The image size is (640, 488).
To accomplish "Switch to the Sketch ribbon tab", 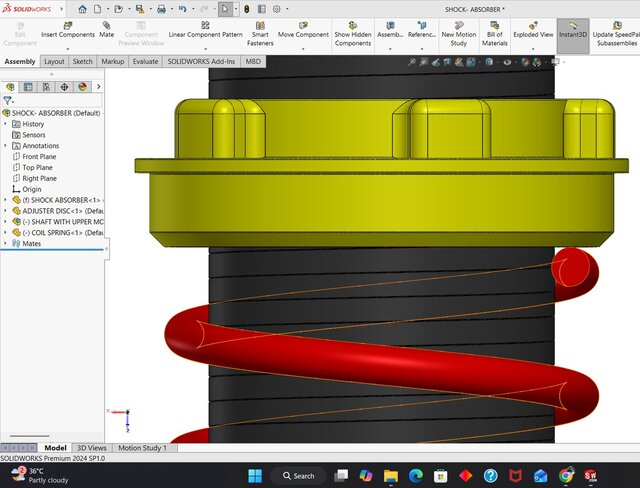I will [82, 62].
